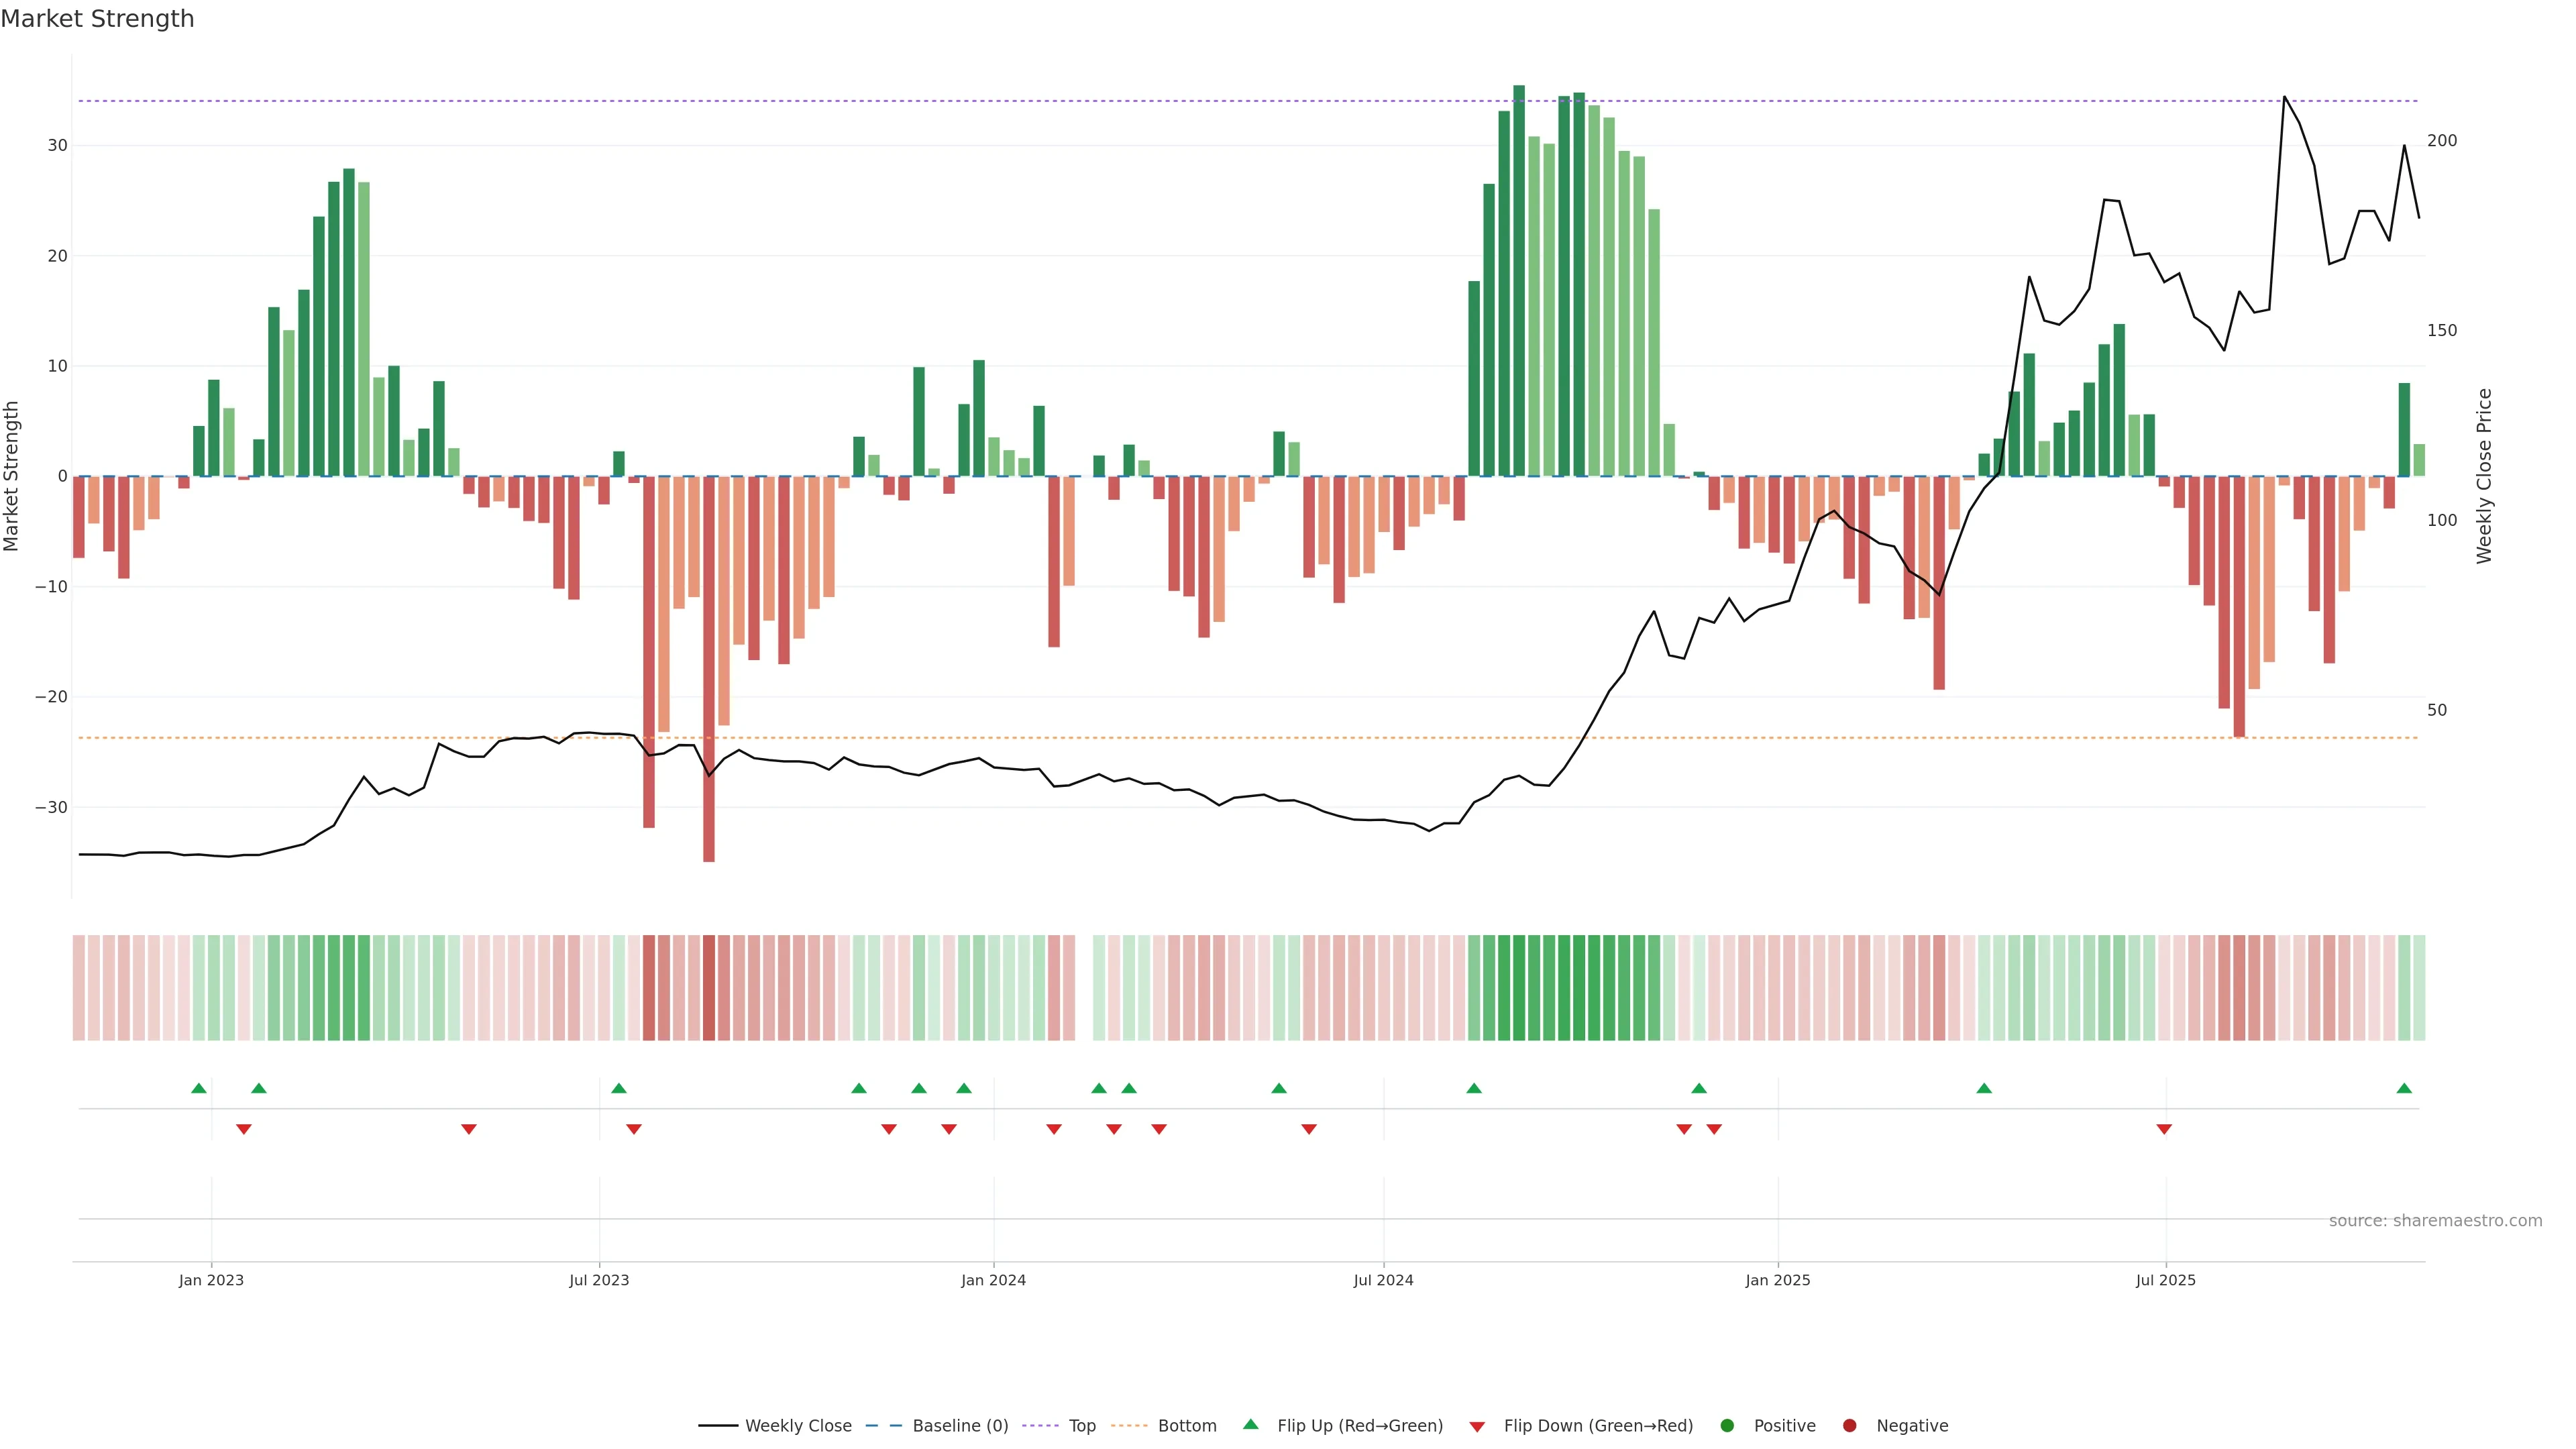Screen dimensions: 2576x1449
Task: Click the Flip Up green triangle legend icon
Action: coord(1250,1424)
